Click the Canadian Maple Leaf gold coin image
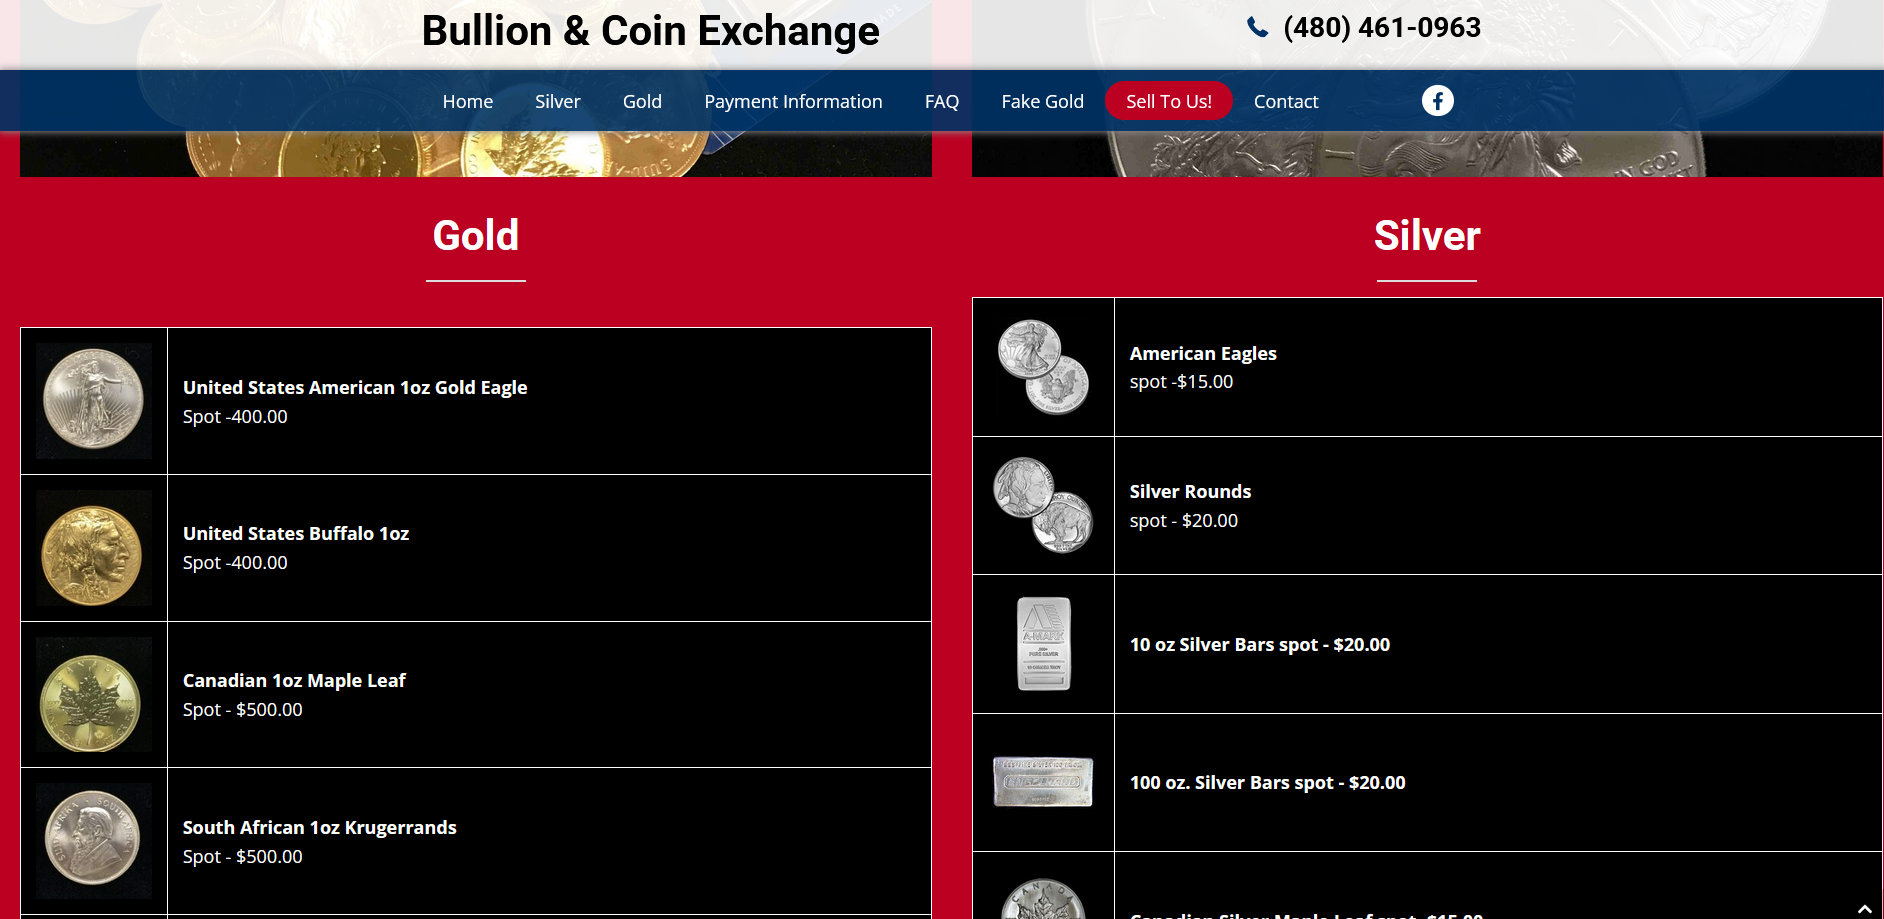The height and width of the screenshot is (919, 1884). (x=94, y=695)
